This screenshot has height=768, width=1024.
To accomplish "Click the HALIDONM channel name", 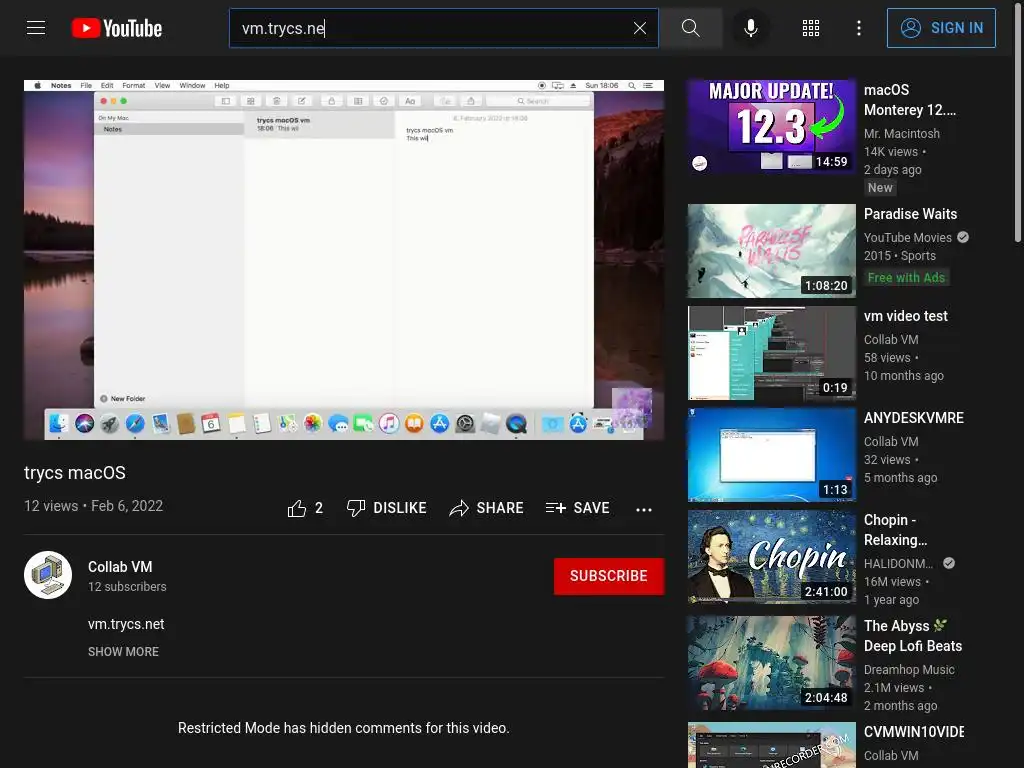I will (898, 564).
